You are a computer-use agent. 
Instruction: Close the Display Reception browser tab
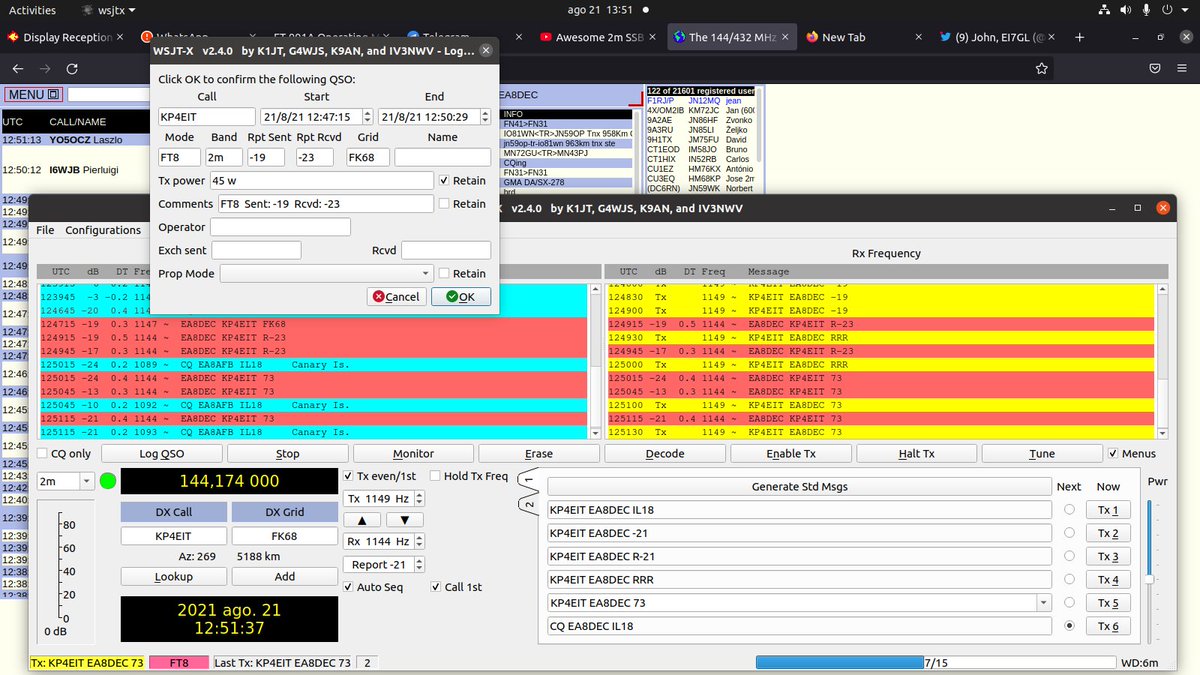(120, 37)
